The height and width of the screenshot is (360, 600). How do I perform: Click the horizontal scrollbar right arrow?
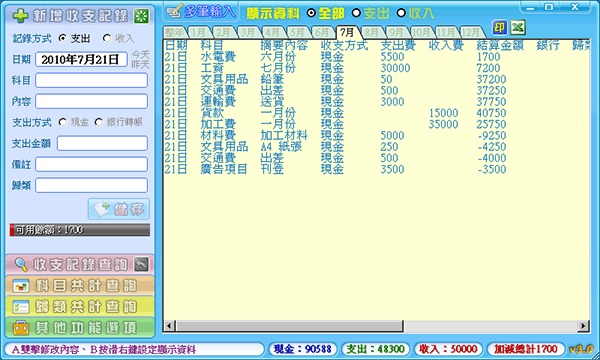pos(583,326)
